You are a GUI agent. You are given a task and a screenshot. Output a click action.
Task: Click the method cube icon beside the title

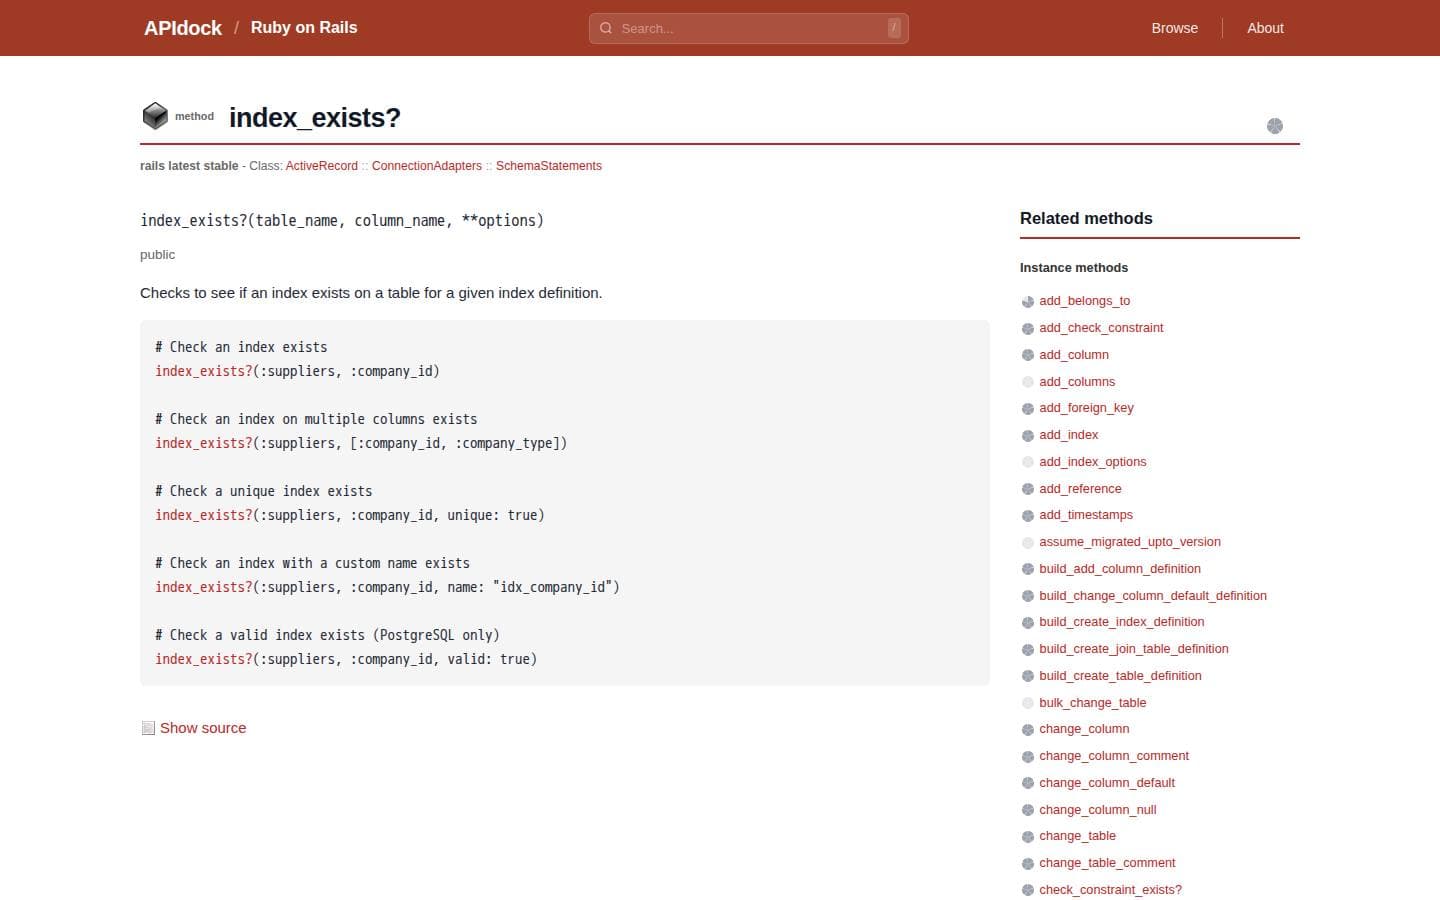(155, 116)
